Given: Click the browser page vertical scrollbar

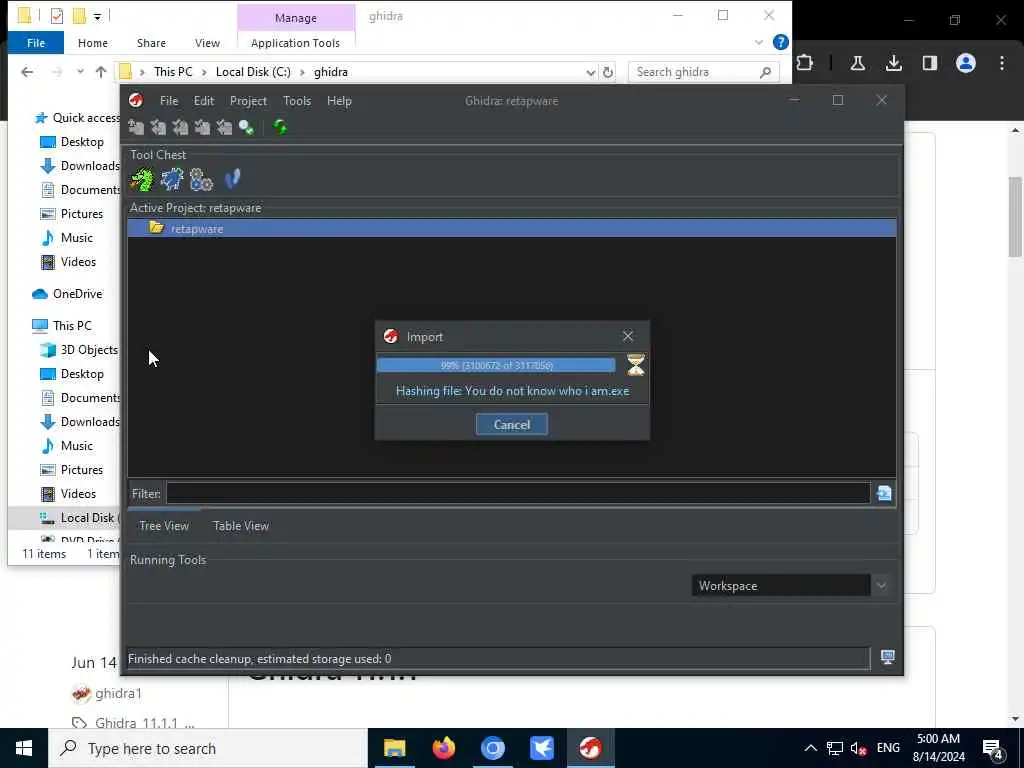Looking at the screenshot, I should pyautogui.click(x=1016, y=217).
